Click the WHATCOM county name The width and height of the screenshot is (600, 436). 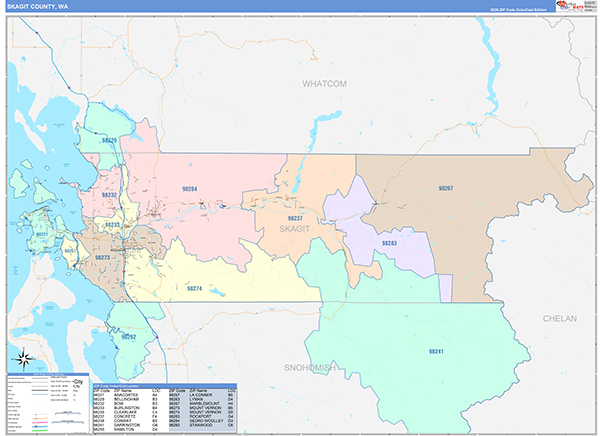click(x=324, y=84)
